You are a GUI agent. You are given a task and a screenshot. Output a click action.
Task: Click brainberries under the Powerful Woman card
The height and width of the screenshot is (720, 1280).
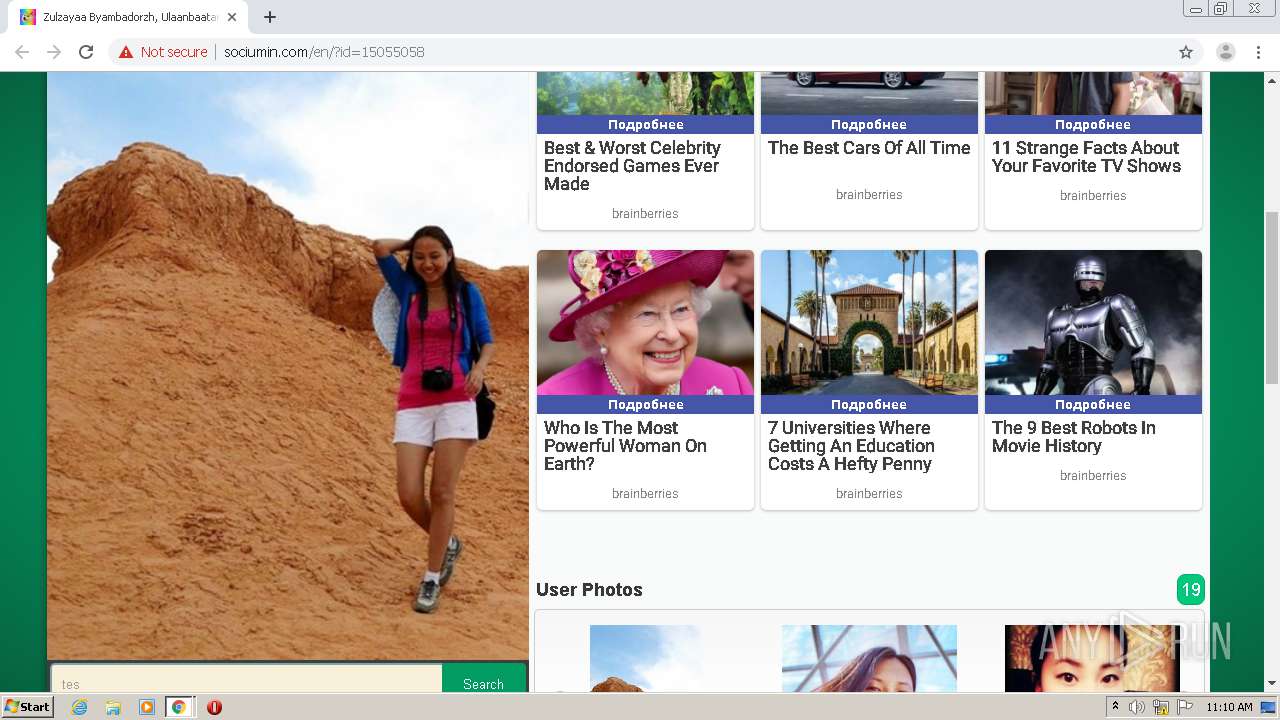tap(645, 494)
